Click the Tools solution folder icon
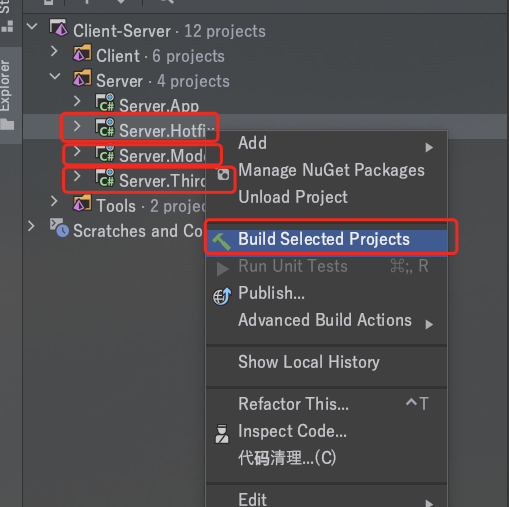Screen dimensions: 509x507 click(82, 203)
